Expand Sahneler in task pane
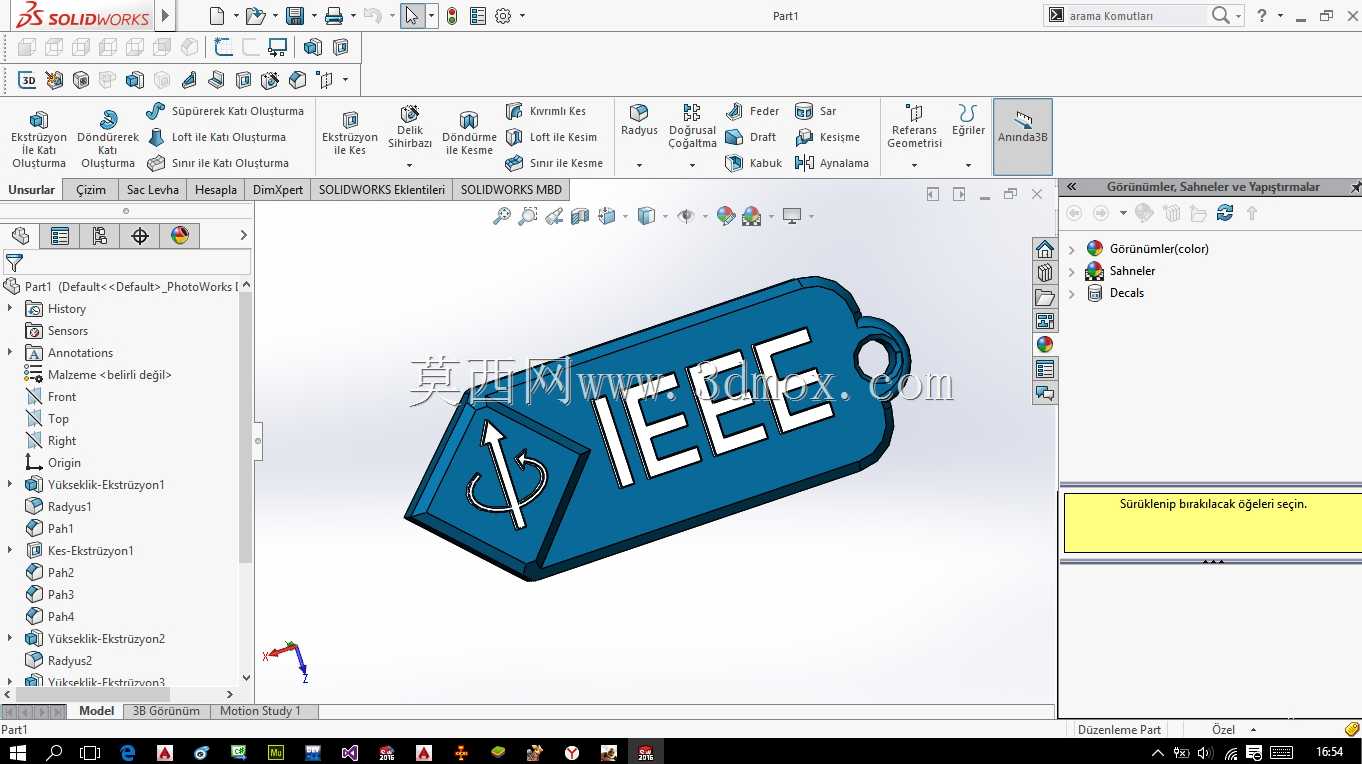The height and width of the screenshot is (764, 1362). [1072, 271]
